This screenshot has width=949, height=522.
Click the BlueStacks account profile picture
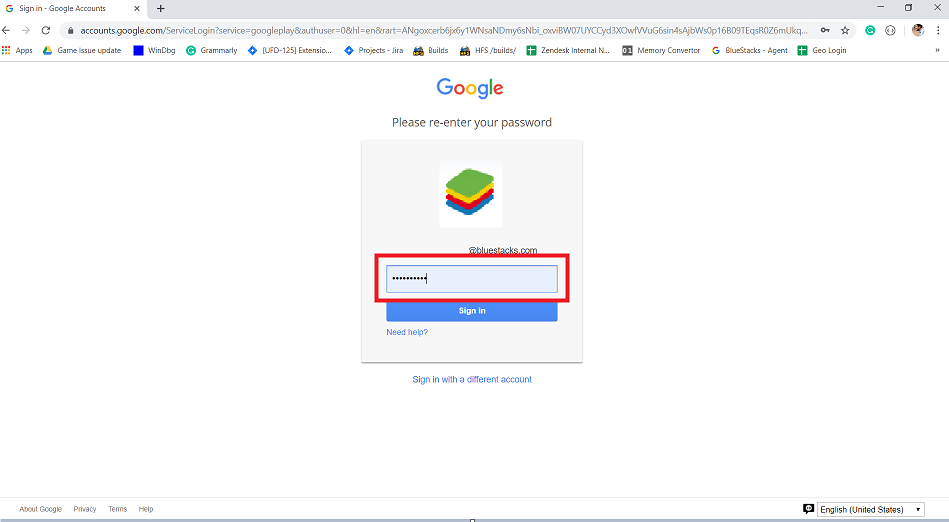pos(471,195)
